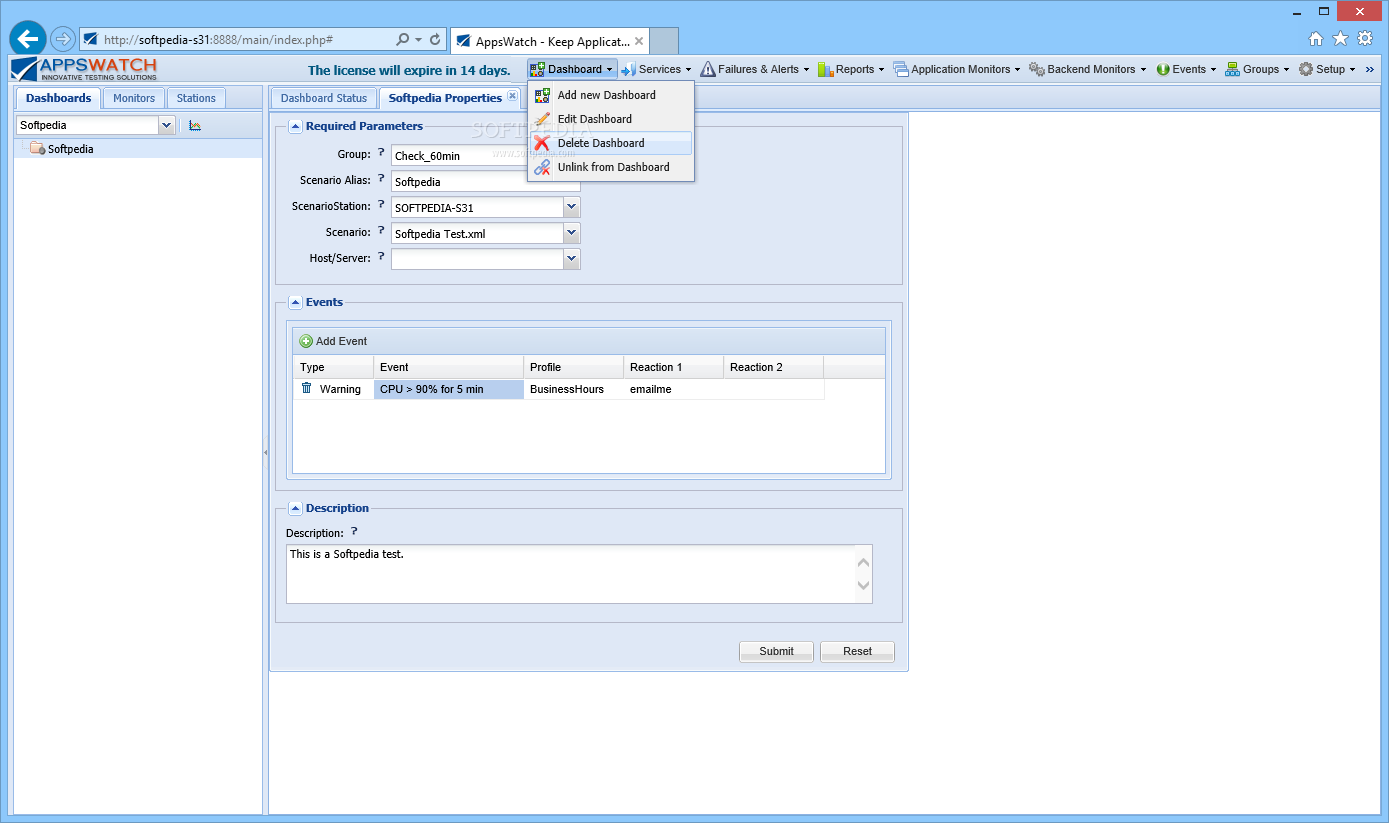The height and width of the screenshot is (823, 1389).
Task: Expand the Softpedia dashboard selector dropdown
Action: tap(167, 125)
